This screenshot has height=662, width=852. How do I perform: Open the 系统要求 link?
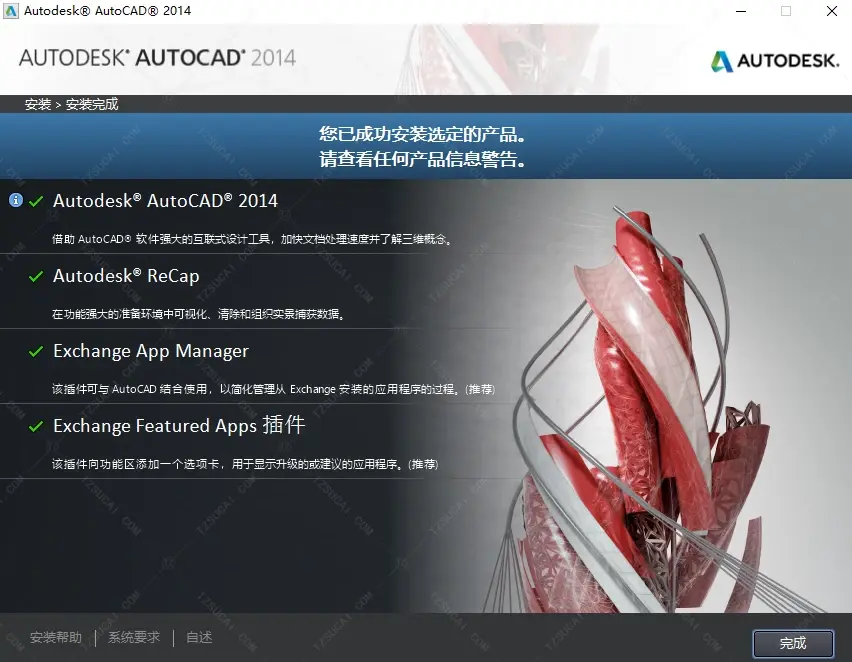pos(134,637)
